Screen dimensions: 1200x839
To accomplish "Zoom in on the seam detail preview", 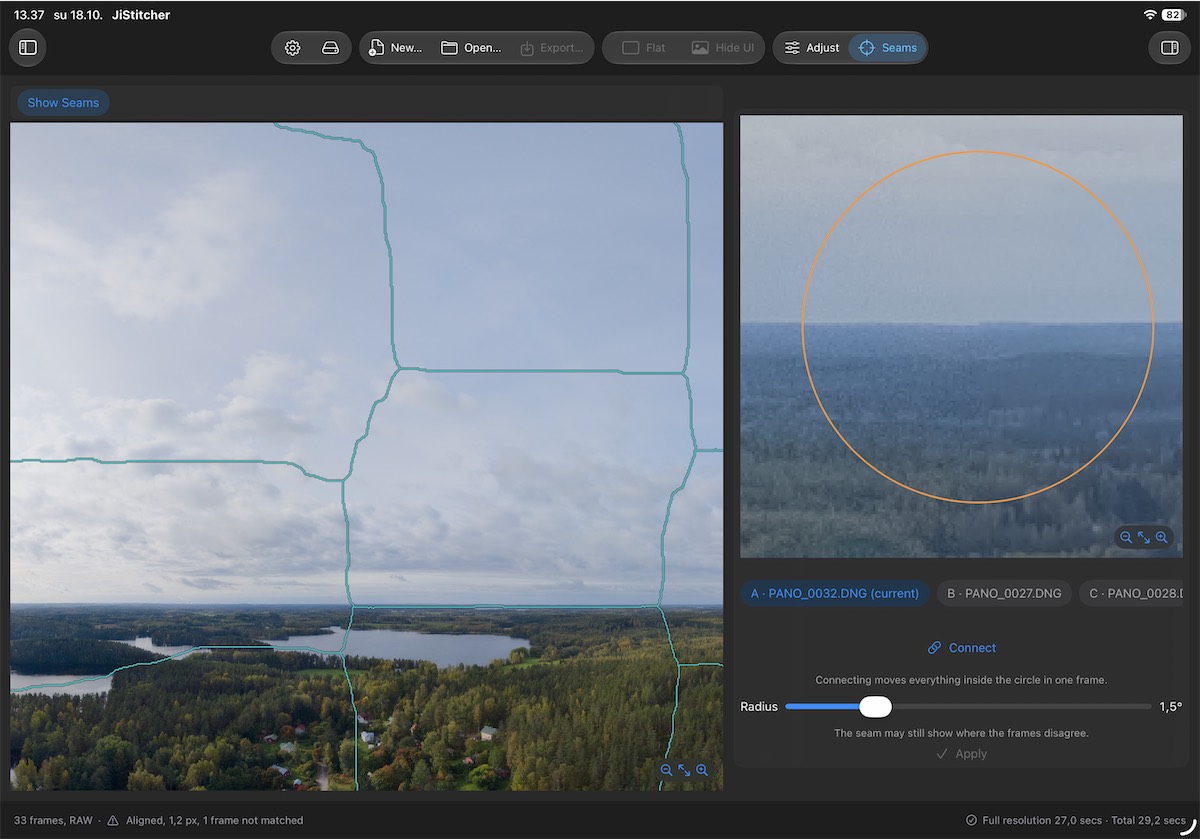I will (x=1162, y=537).
